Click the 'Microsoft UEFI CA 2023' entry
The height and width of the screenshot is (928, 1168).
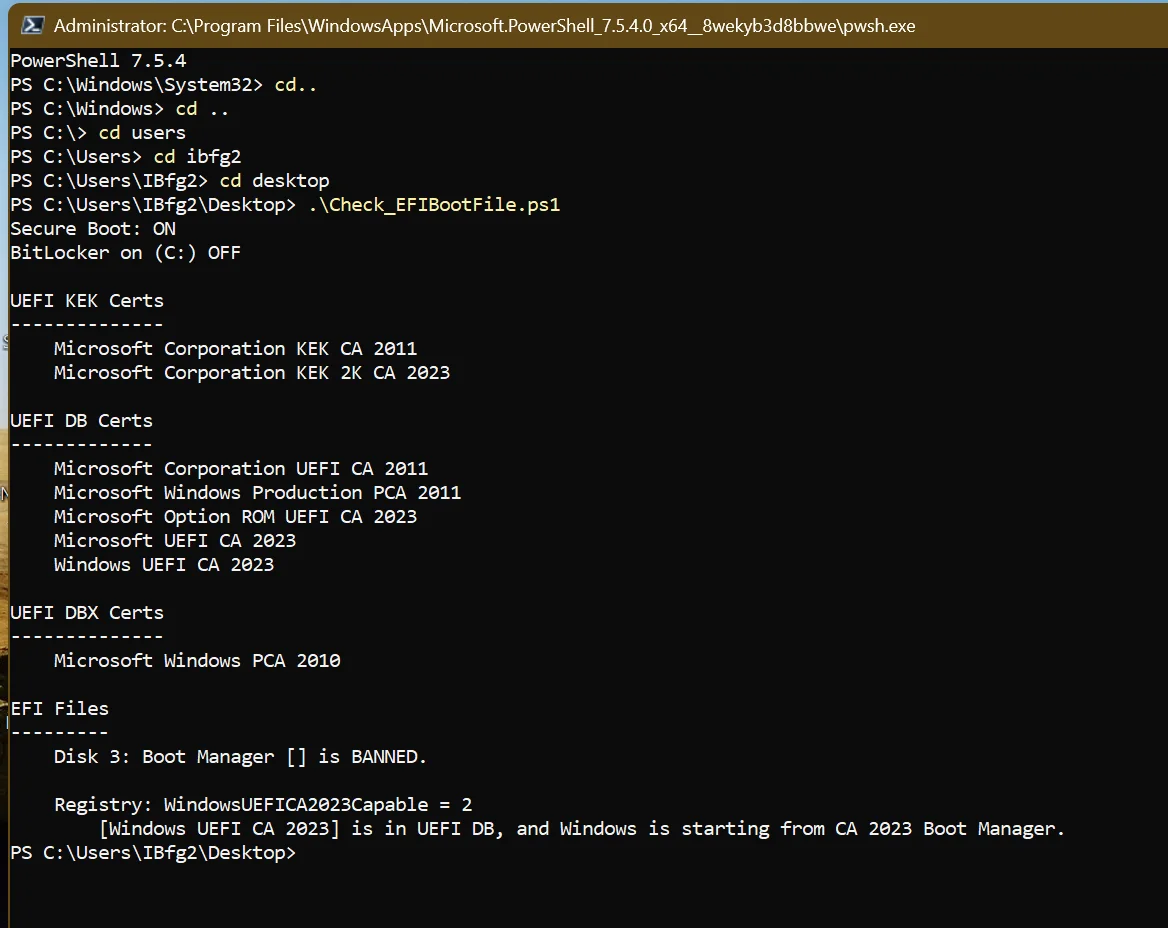[175, 541]
